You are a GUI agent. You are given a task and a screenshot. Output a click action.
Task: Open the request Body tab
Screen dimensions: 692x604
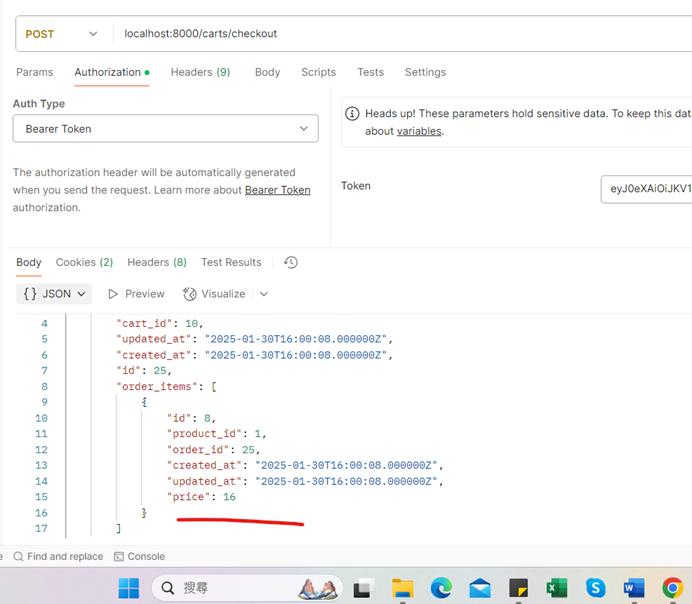click(267, 72)
